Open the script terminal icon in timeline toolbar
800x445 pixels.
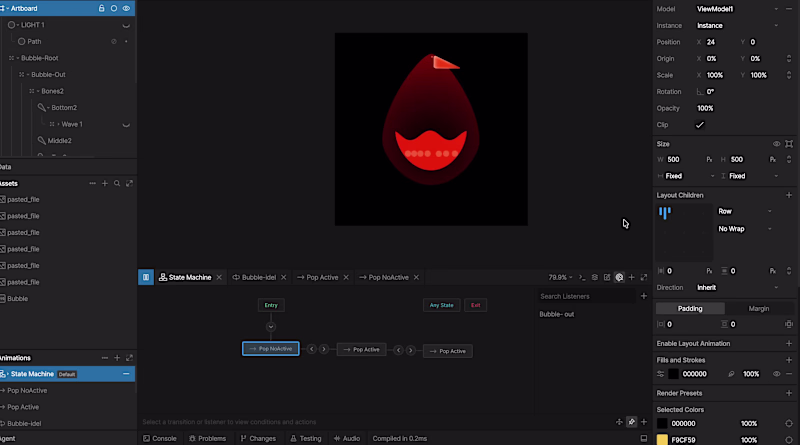(582, 277)
